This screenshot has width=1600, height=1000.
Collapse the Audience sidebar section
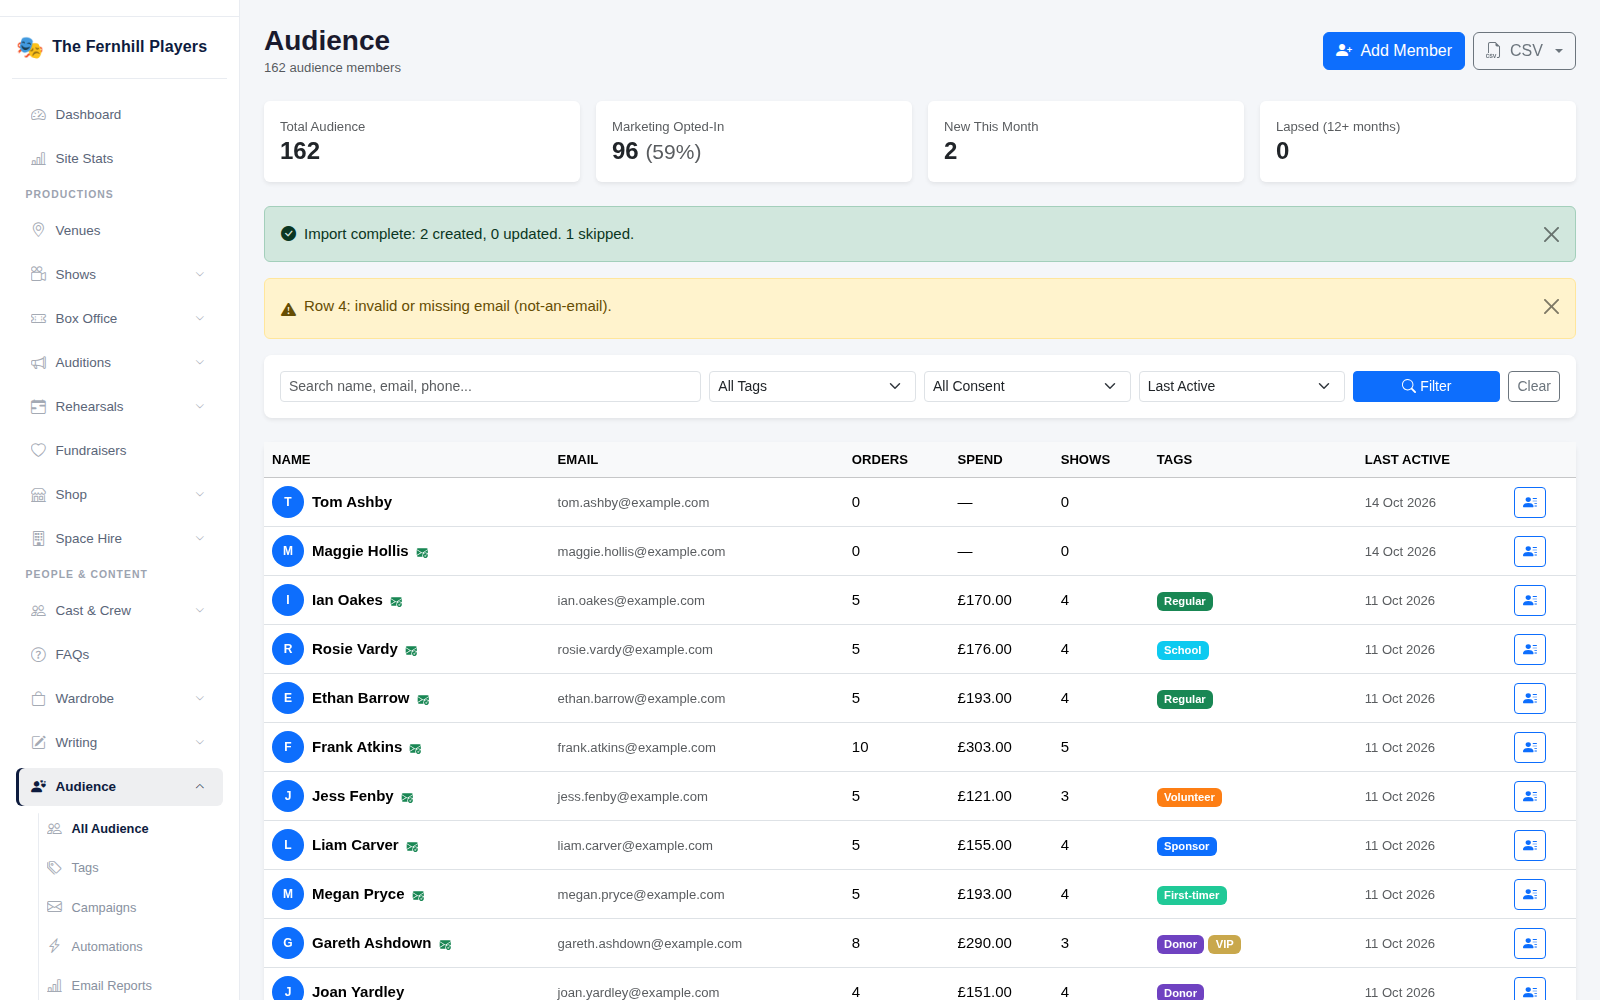tap(120, 787)
